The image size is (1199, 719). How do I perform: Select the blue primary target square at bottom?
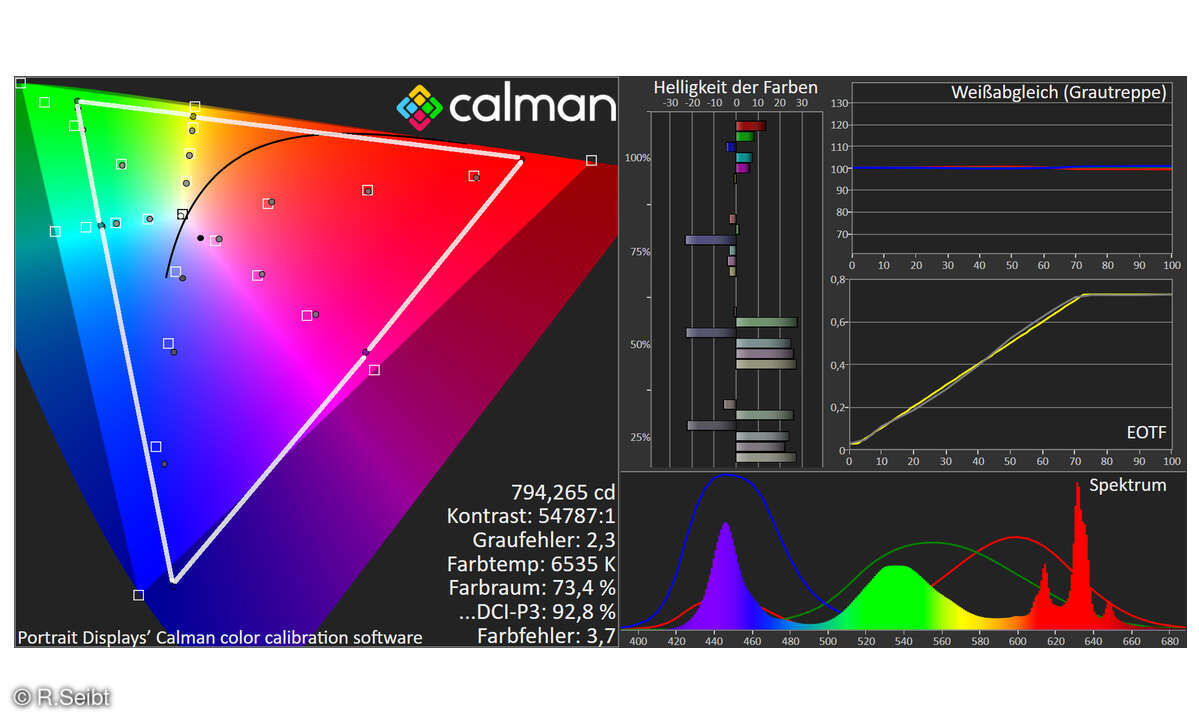tap(138, 595)
